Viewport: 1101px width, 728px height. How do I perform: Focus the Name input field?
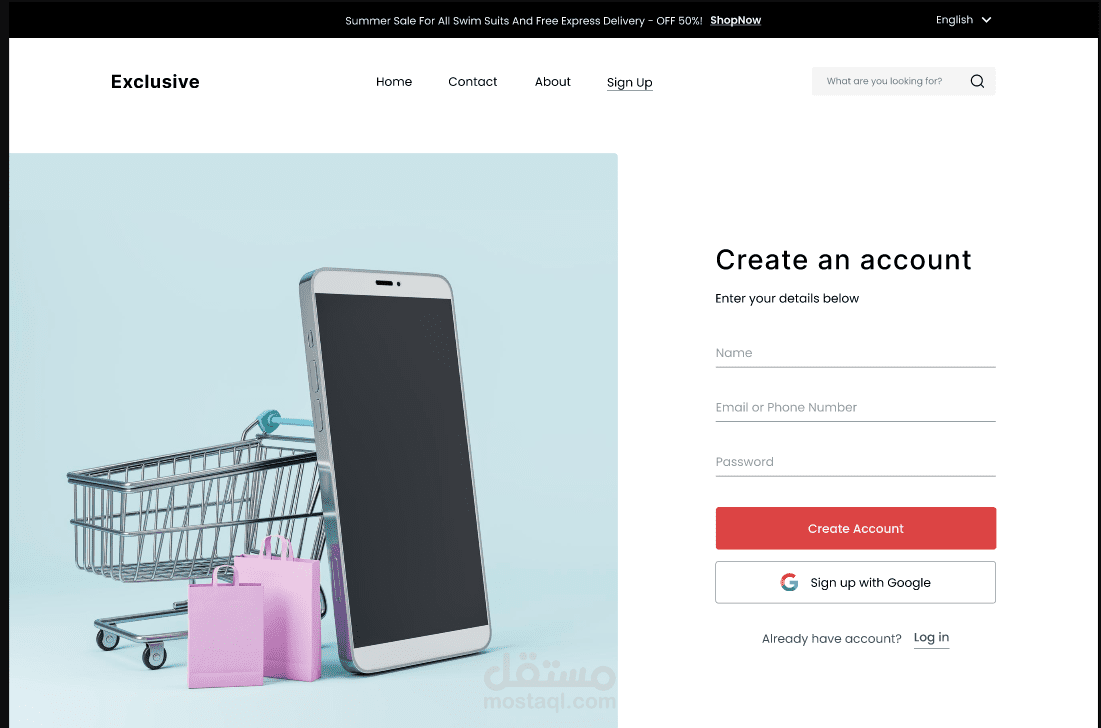pyautogui.click(x=855, y=353)
